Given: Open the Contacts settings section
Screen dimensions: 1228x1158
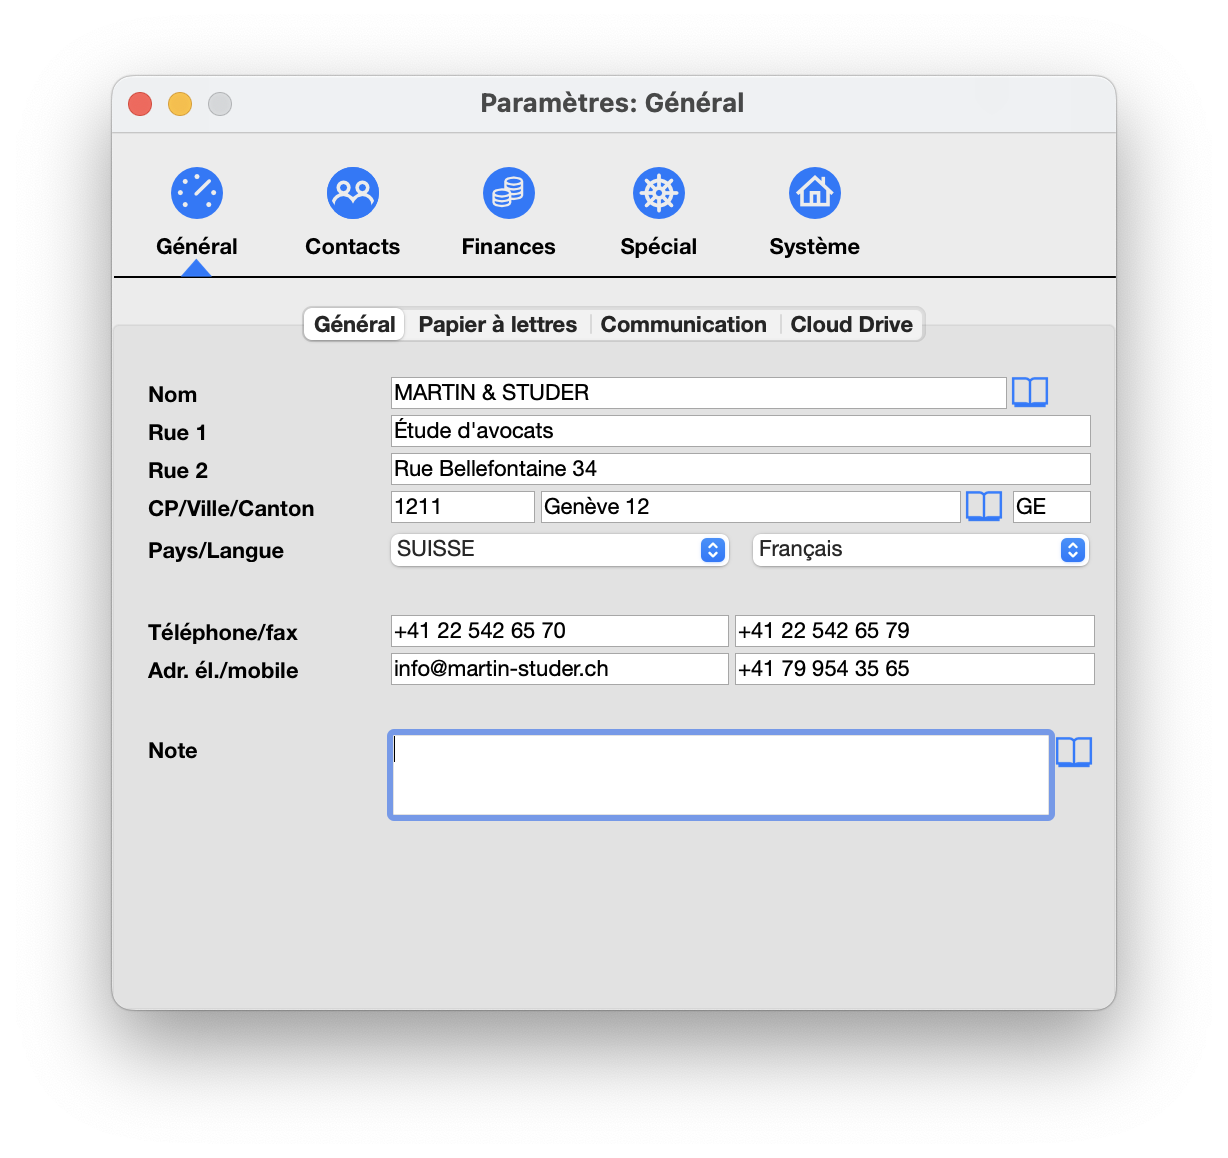Looking at the screenshot, I should point(352,212).
